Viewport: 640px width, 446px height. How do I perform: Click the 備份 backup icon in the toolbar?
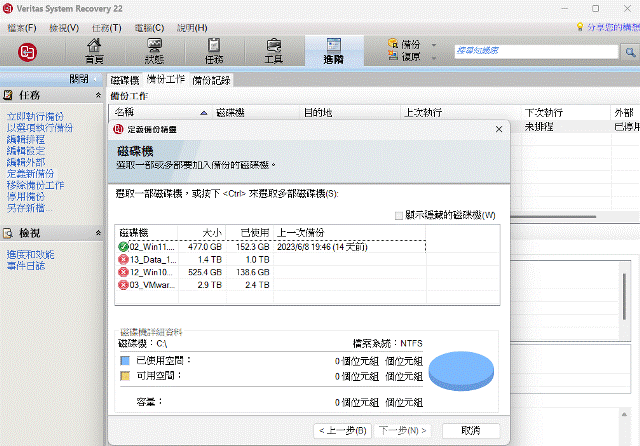[393, 43]
